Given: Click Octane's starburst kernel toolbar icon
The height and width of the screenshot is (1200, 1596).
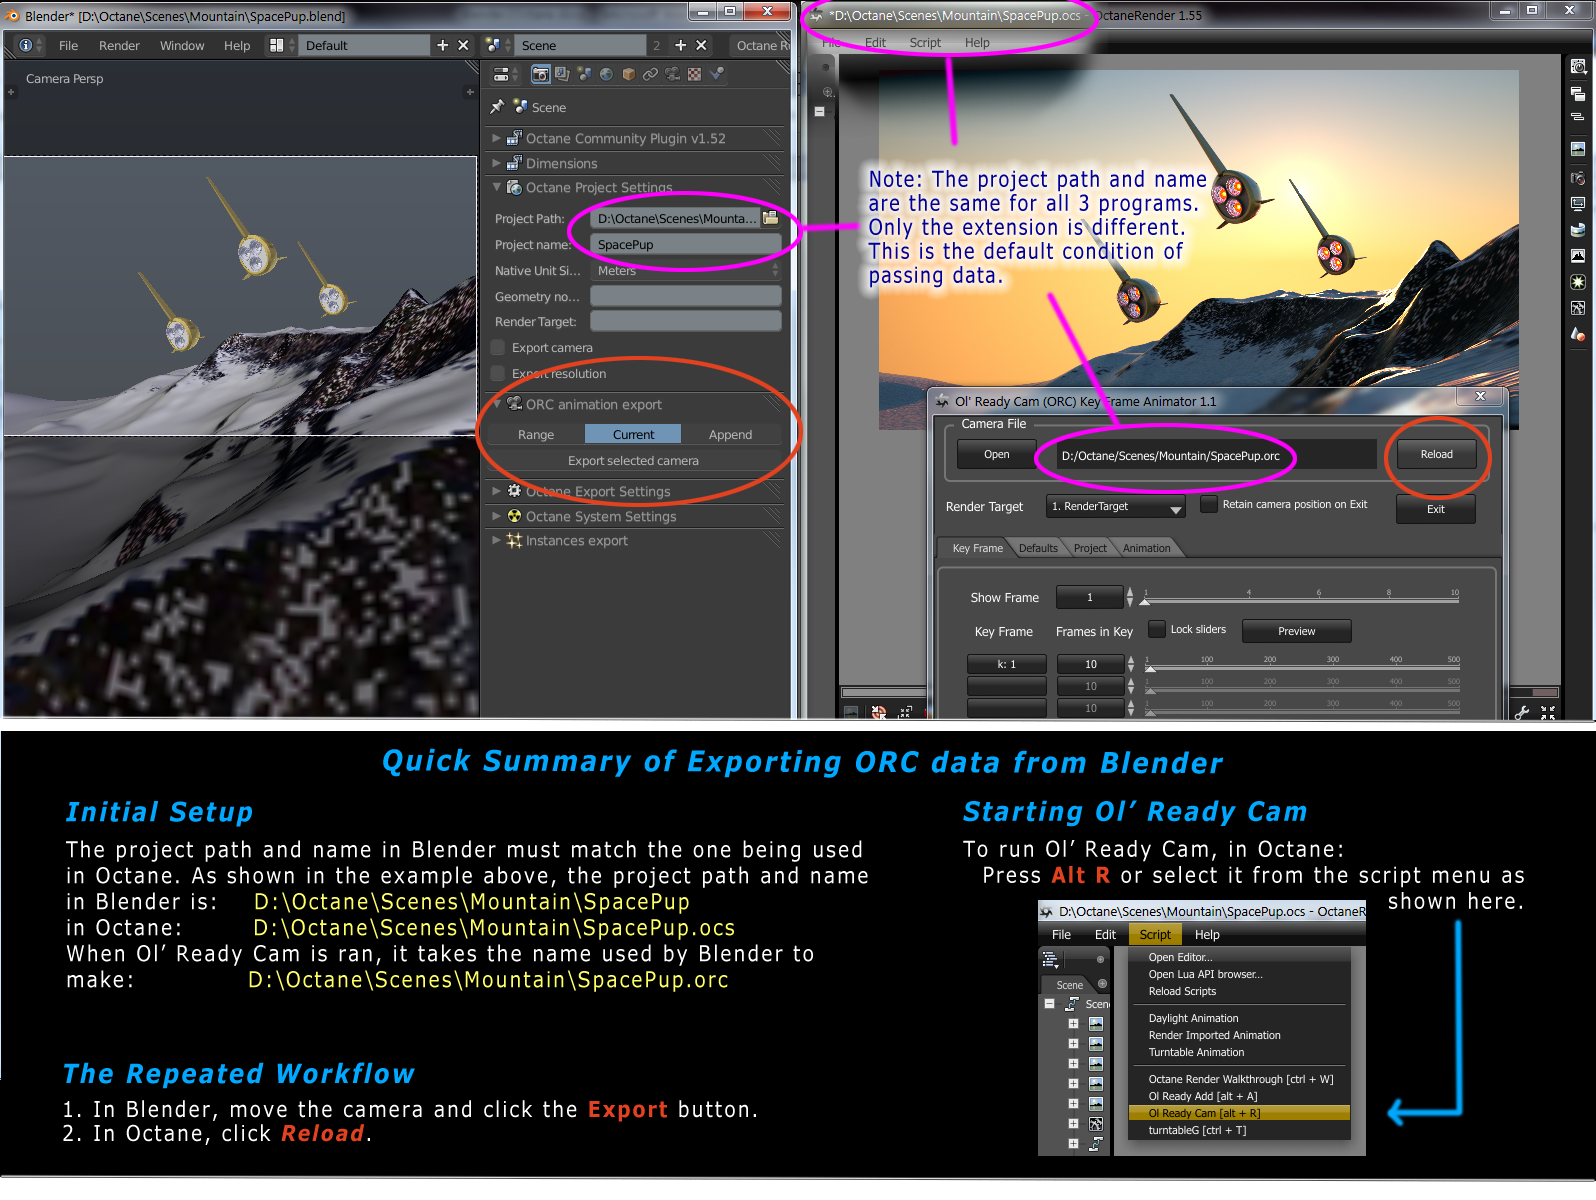Looking at the screenshot, I should point(1578,282).
